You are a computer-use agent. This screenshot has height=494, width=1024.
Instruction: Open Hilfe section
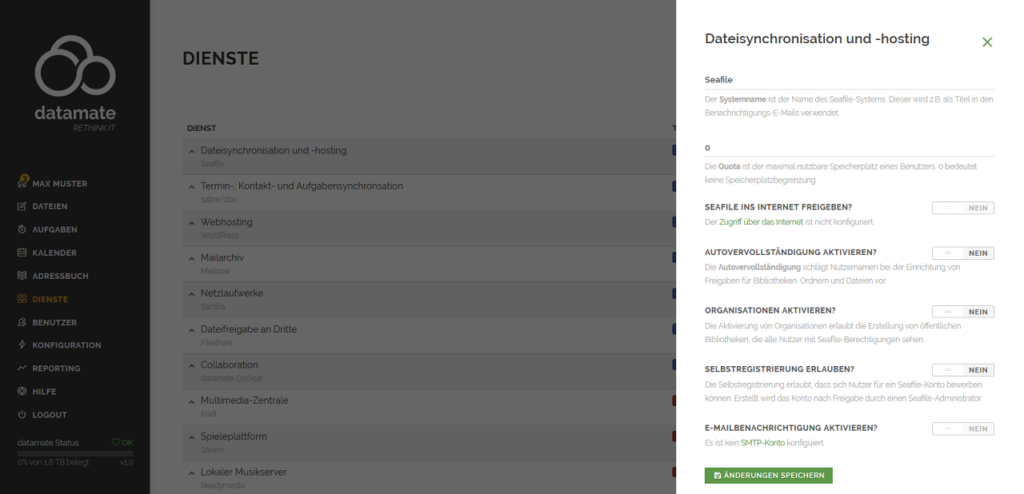[x=44, y=392]
